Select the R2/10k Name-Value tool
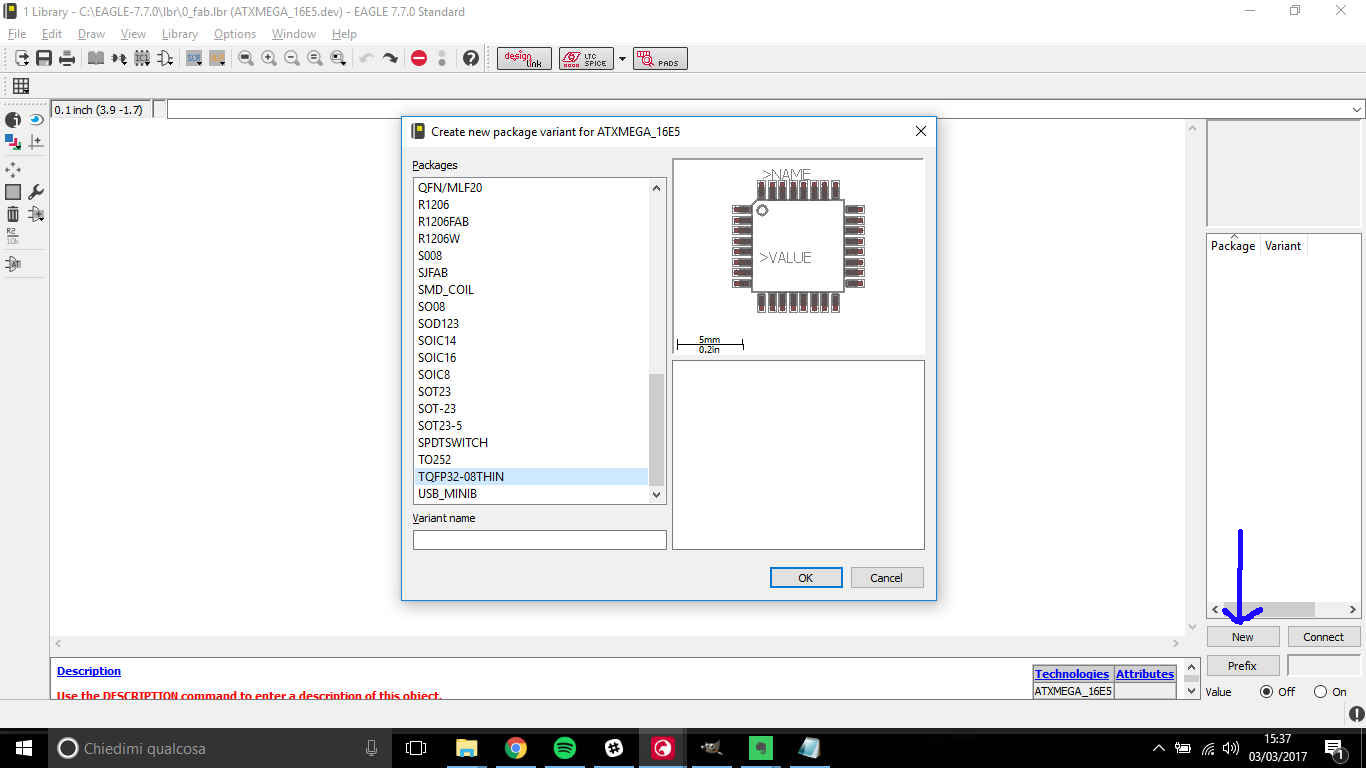 13,236
